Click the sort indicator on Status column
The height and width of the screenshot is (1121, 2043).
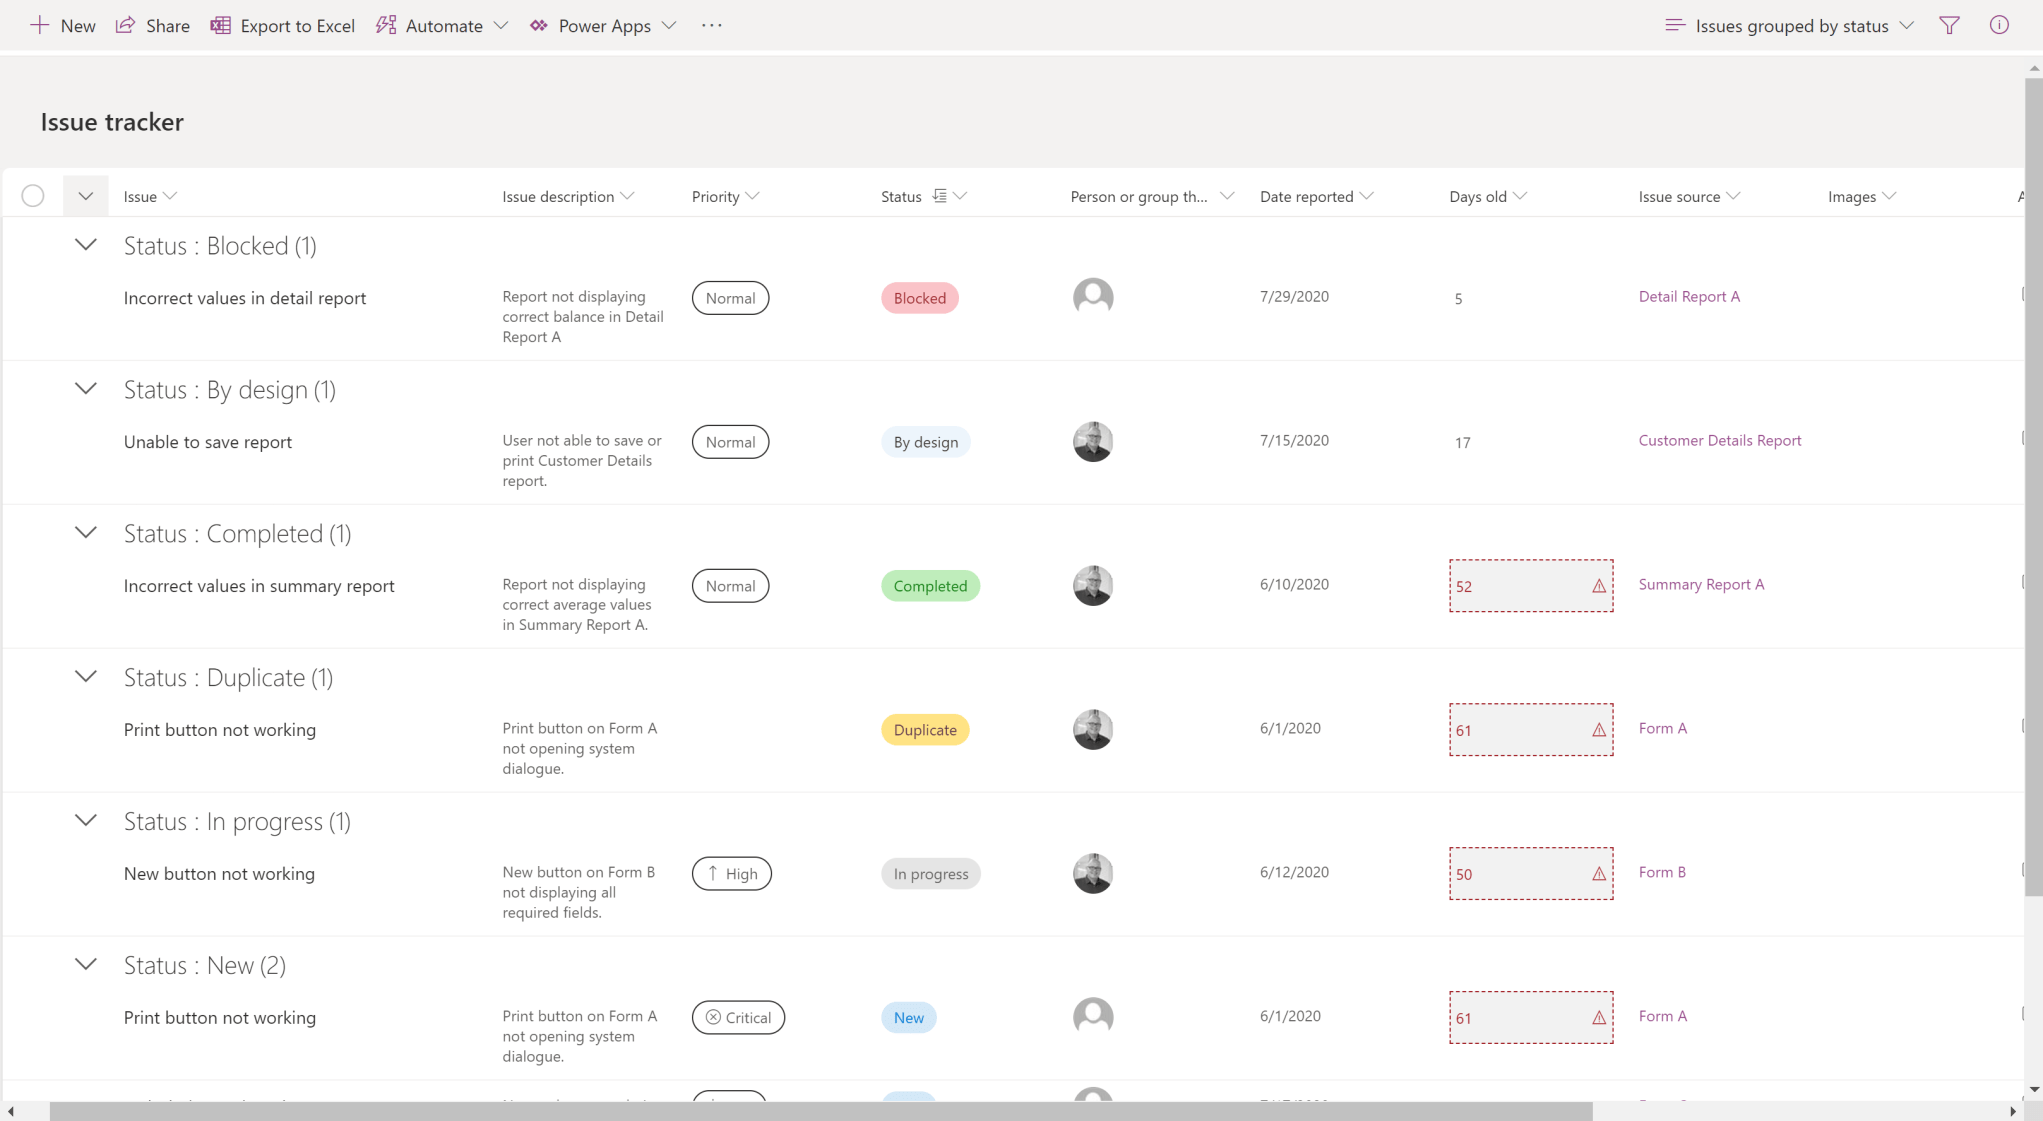click(x=941, y=195)
